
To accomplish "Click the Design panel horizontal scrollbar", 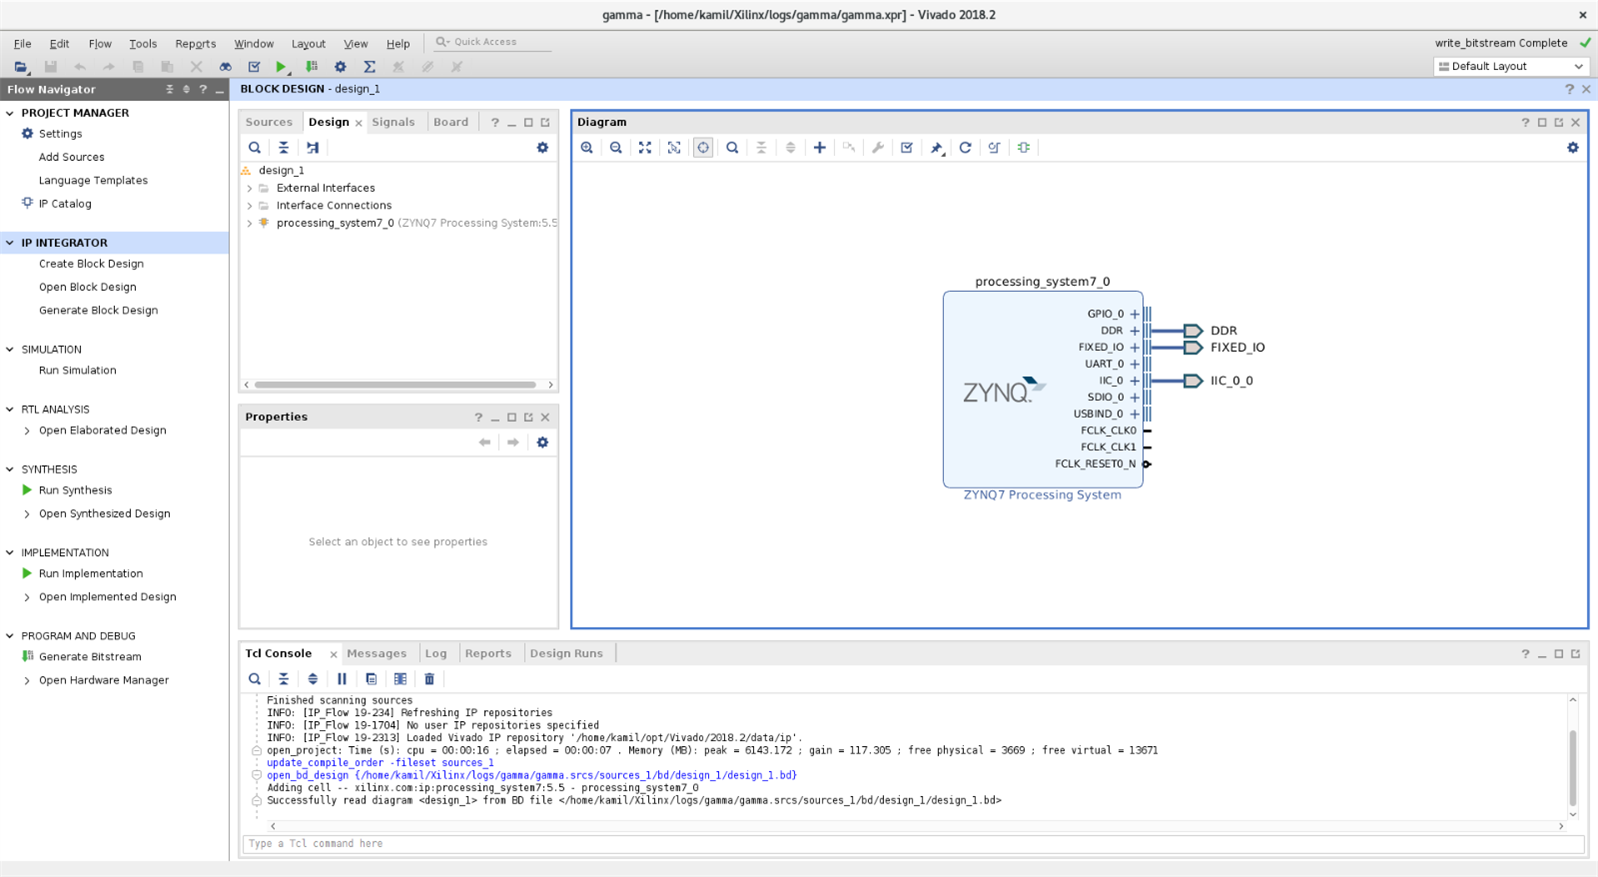I will coord(395,385).
